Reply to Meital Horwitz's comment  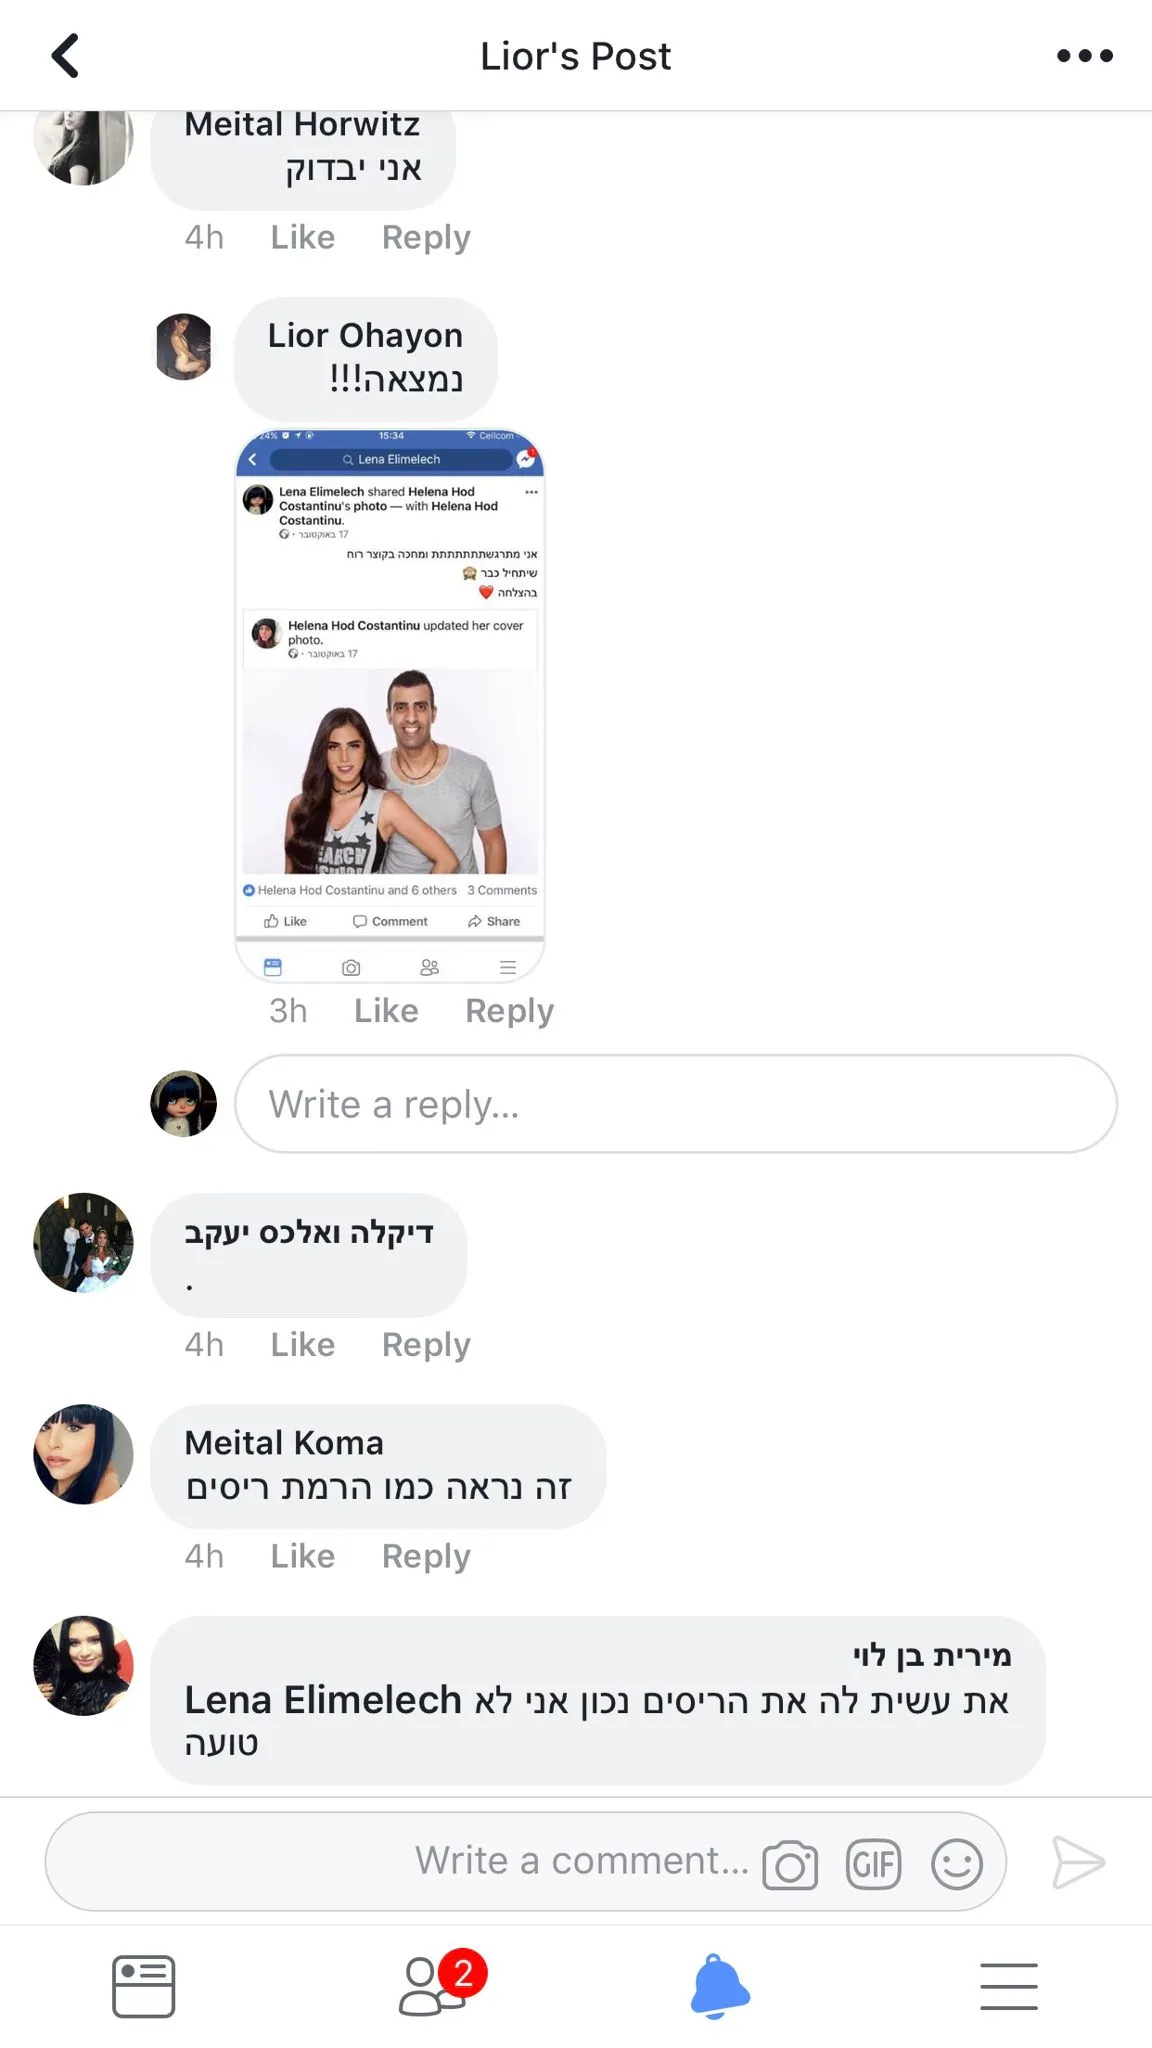(x=426, y=237)
